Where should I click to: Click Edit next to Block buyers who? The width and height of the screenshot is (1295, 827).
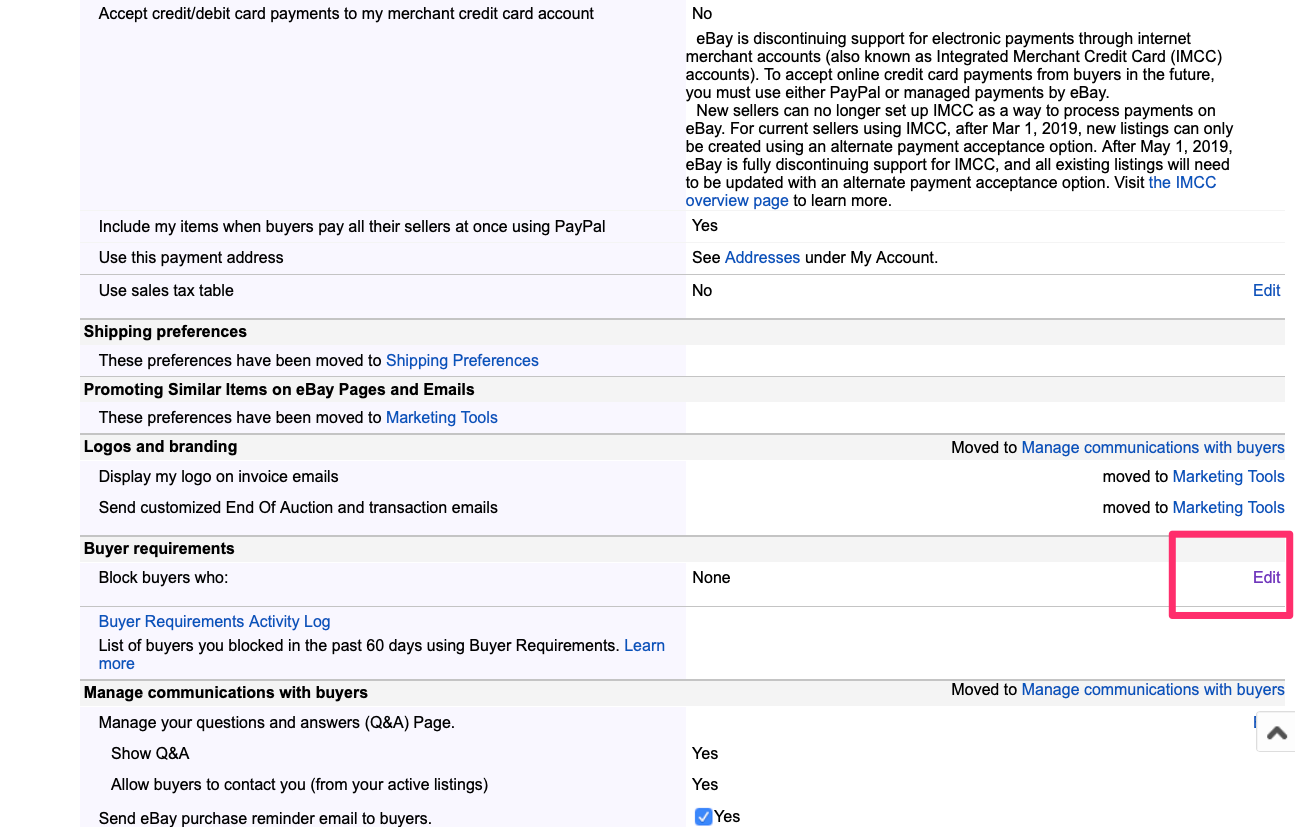pyautogui.click(x=1266, y=577)
